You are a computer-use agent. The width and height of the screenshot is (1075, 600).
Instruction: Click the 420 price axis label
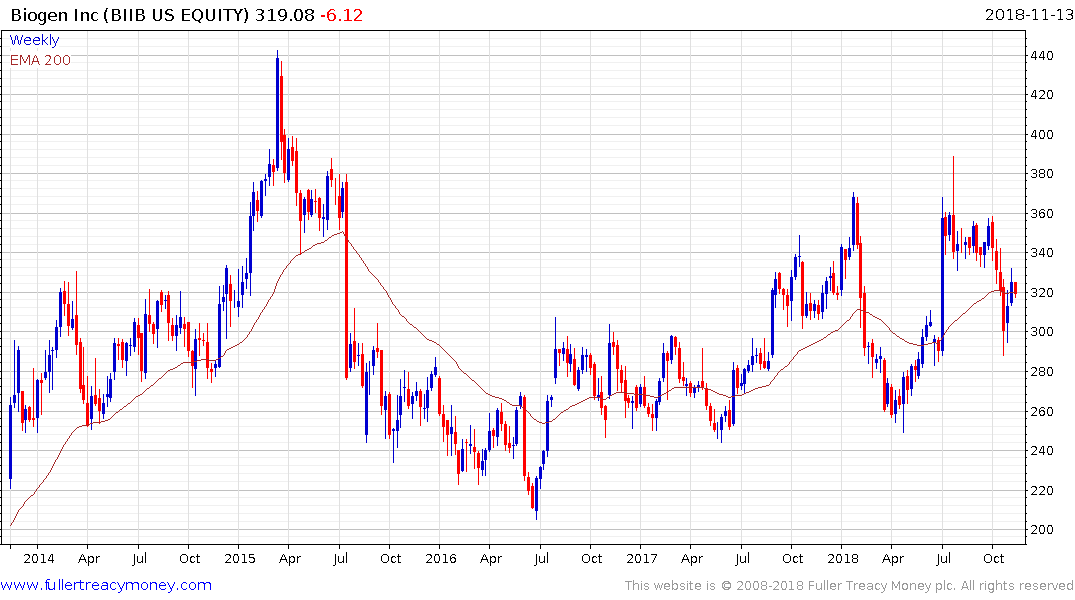click(1042, 95)
